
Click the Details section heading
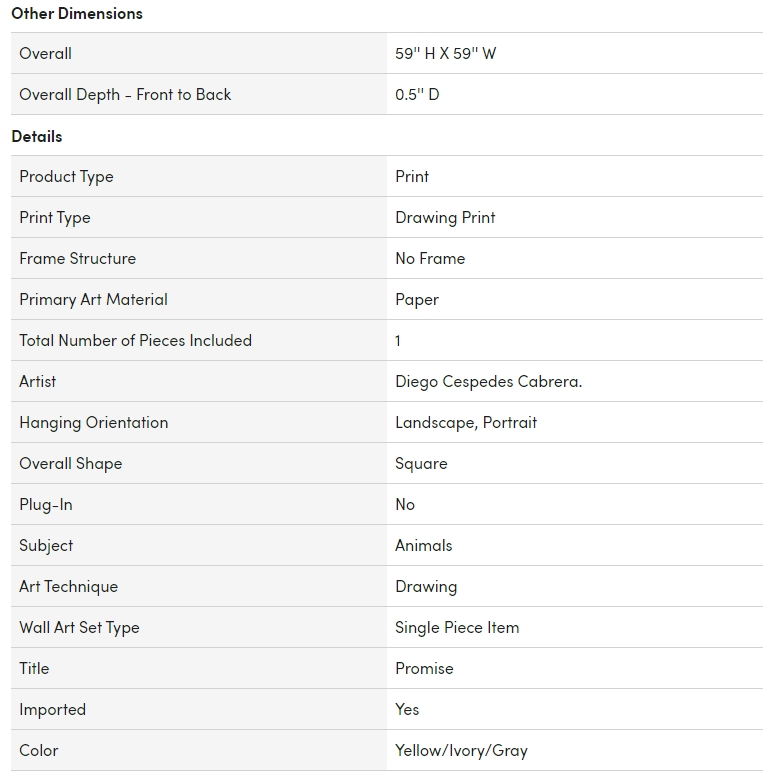pyautogui.click(x=37, y=136)
